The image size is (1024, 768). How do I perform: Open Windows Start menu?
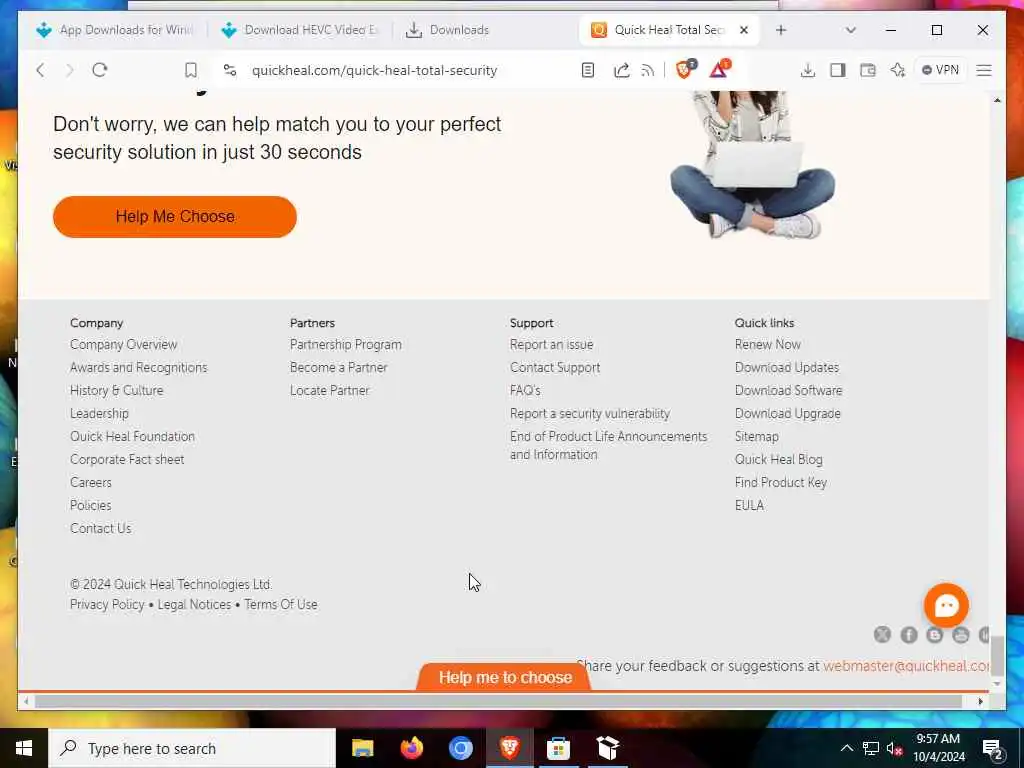tap(24, 748)
